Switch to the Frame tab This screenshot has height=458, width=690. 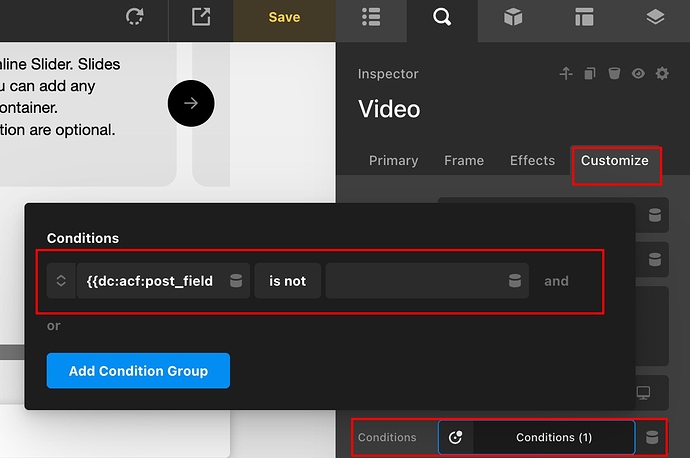464,161
